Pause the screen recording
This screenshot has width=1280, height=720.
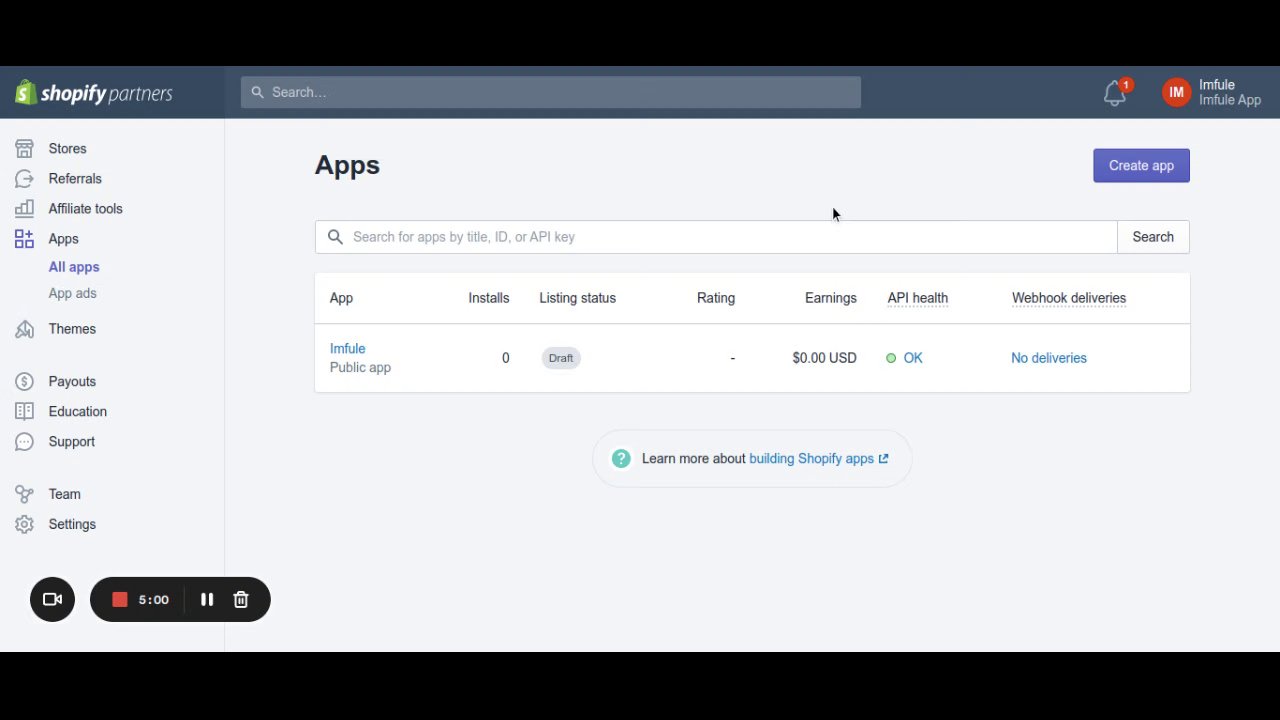207,600
